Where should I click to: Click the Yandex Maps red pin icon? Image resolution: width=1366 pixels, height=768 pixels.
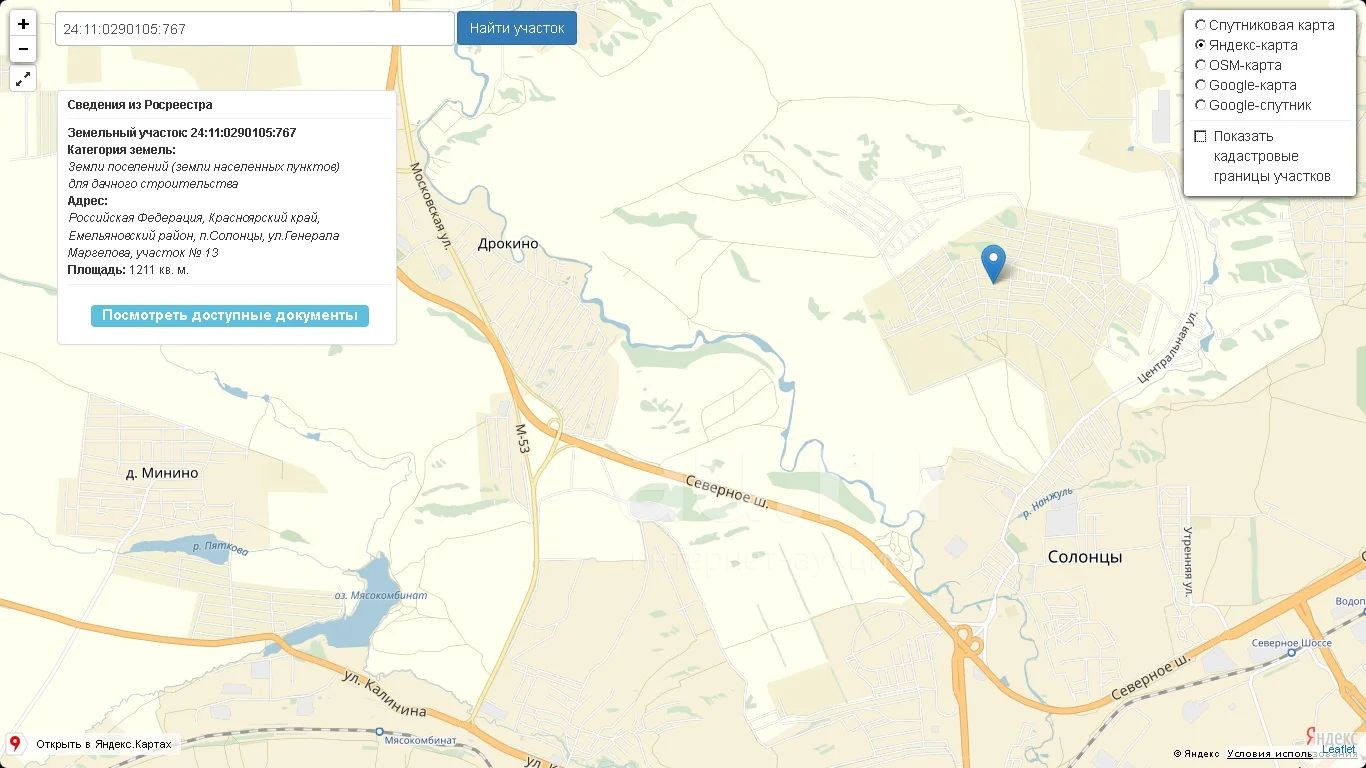coord(15,743)
